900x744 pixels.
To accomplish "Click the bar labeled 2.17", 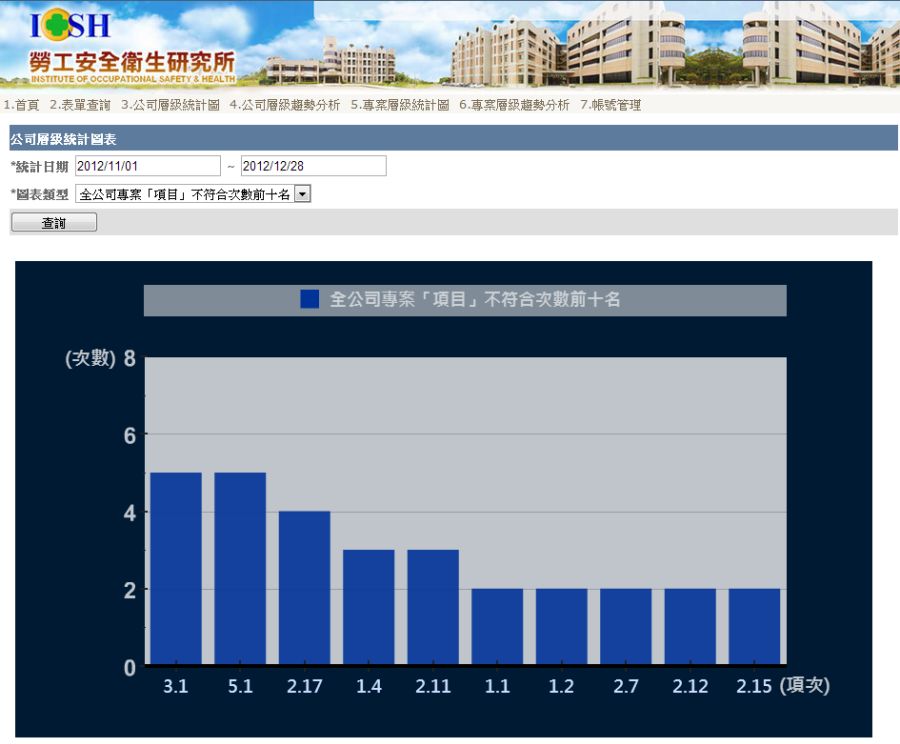I will click(x=304, y=588).
